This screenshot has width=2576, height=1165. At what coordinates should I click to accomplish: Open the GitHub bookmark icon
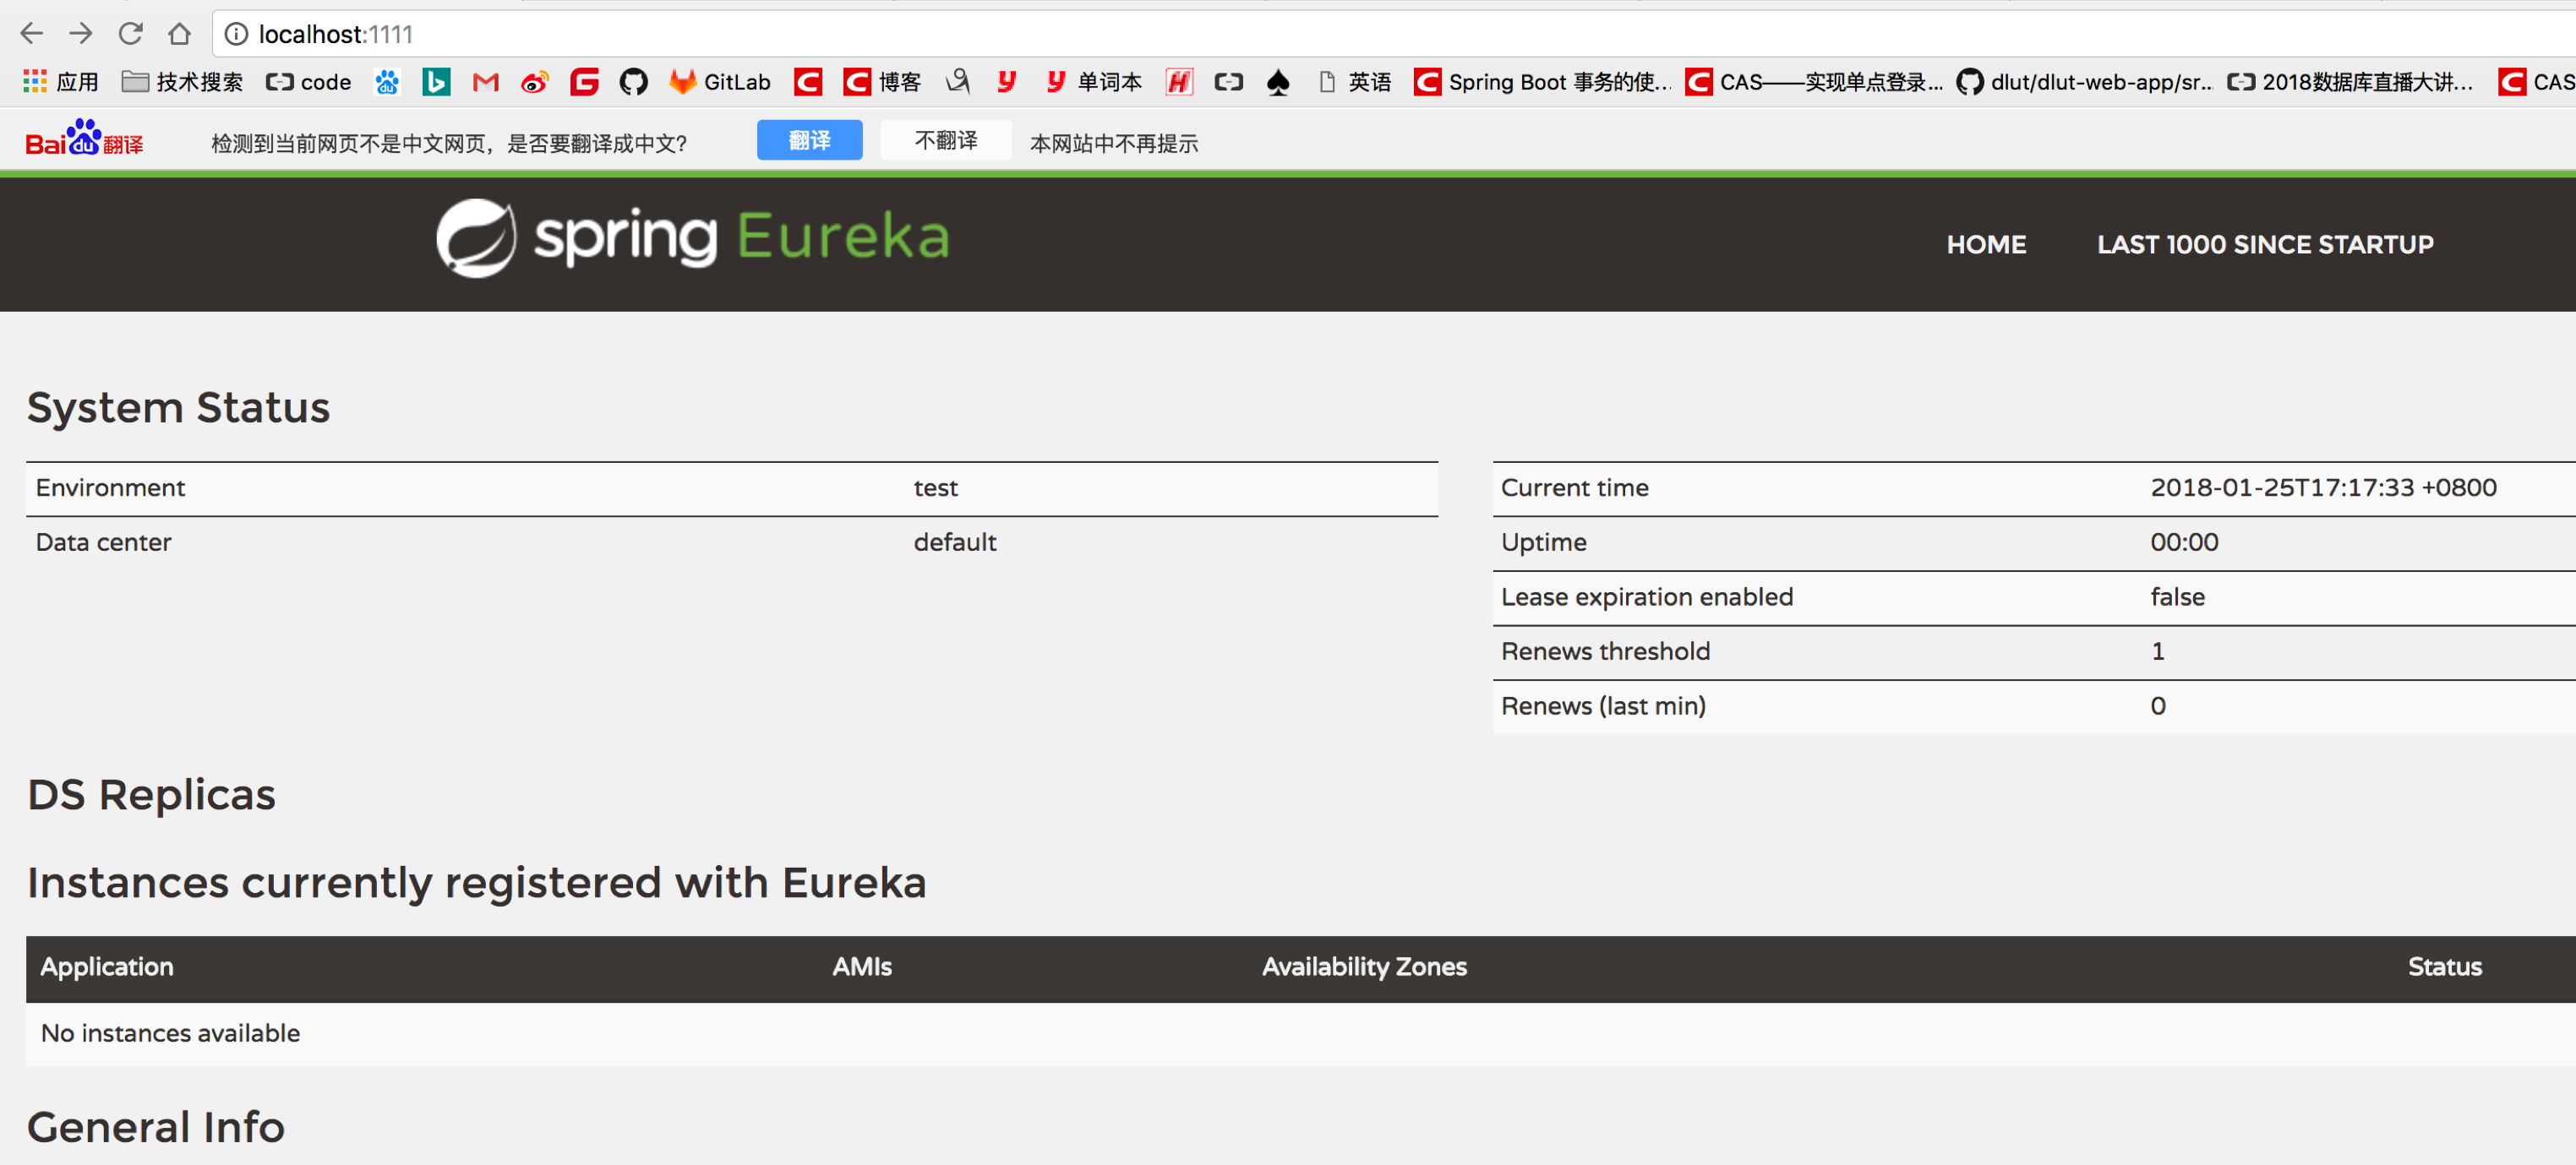click(633, 82)
